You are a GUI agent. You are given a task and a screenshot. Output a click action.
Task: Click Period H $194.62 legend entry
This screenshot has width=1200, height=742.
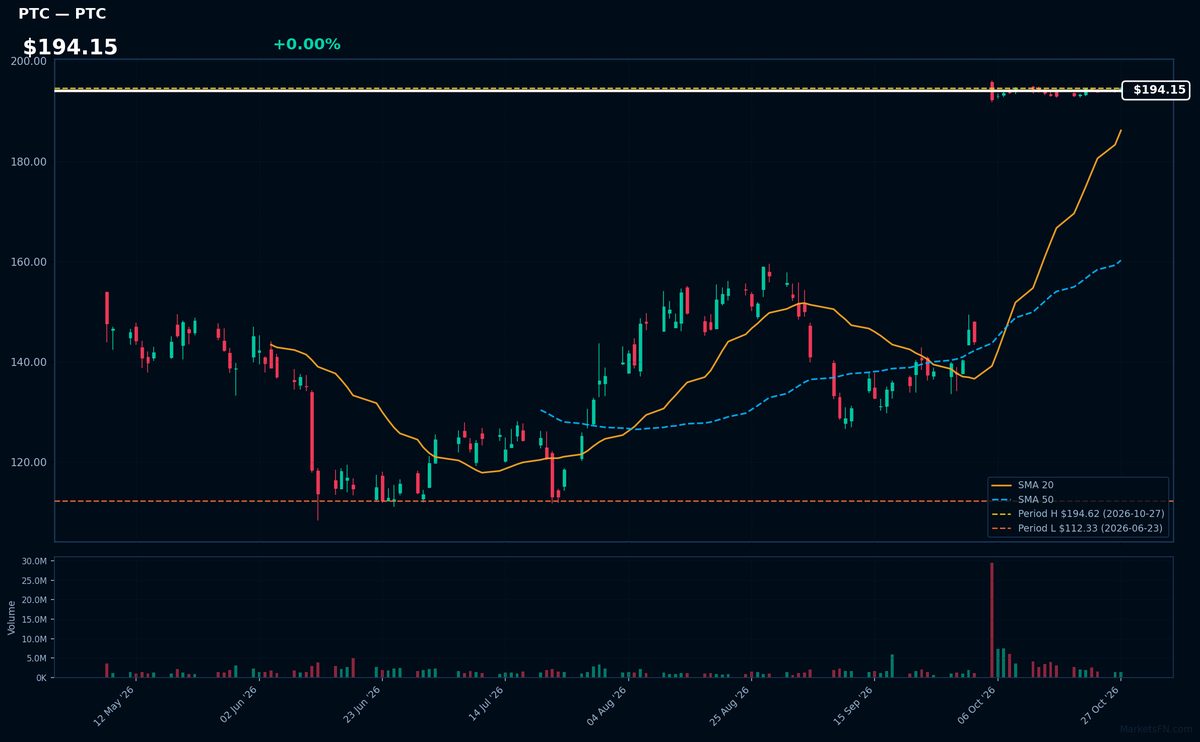tap(1077, 513)
